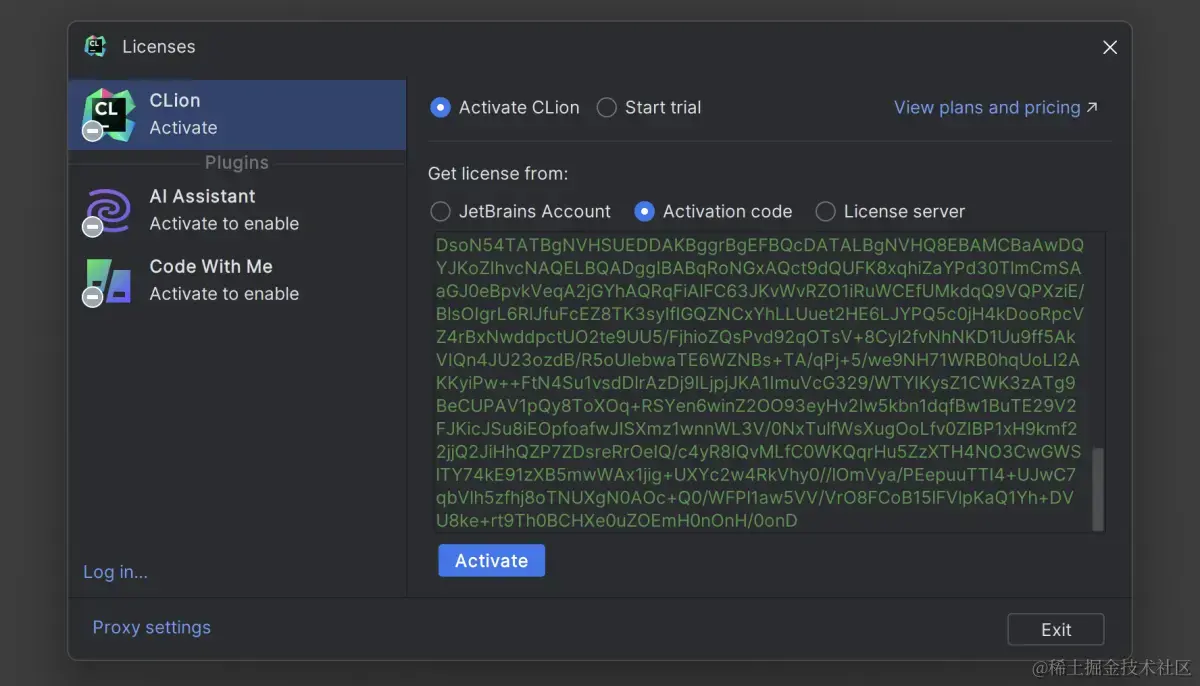Open the Log in... link

pos(115,572)
